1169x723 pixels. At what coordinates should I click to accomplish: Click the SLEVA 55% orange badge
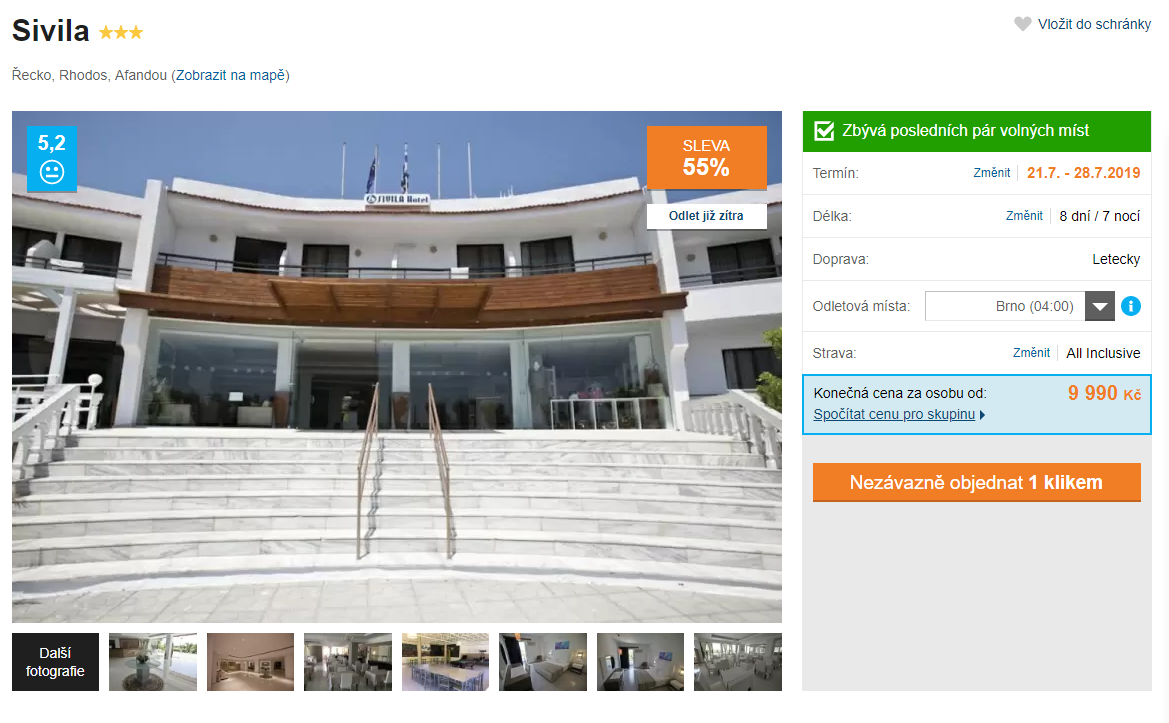tap(706, 157)
